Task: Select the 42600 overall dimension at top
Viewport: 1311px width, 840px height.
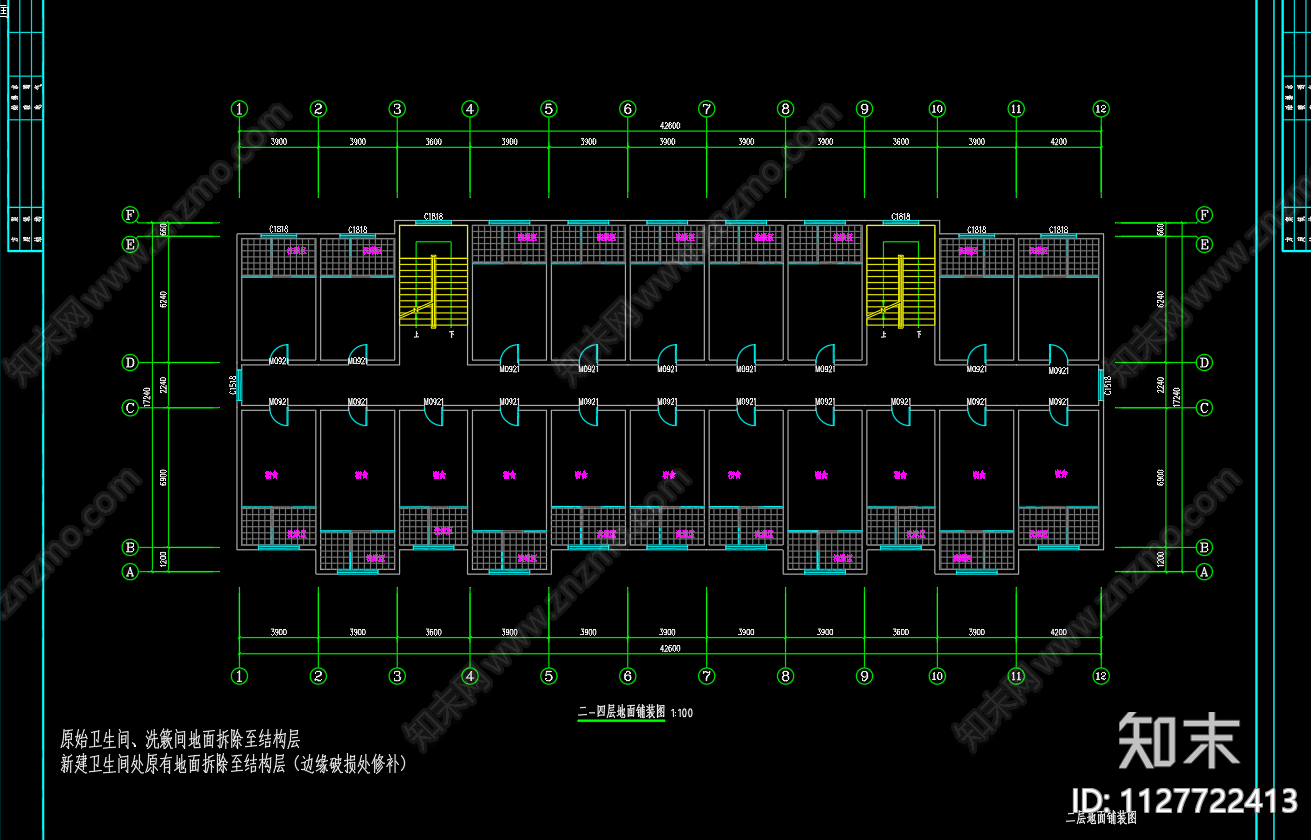Action: 669,126
